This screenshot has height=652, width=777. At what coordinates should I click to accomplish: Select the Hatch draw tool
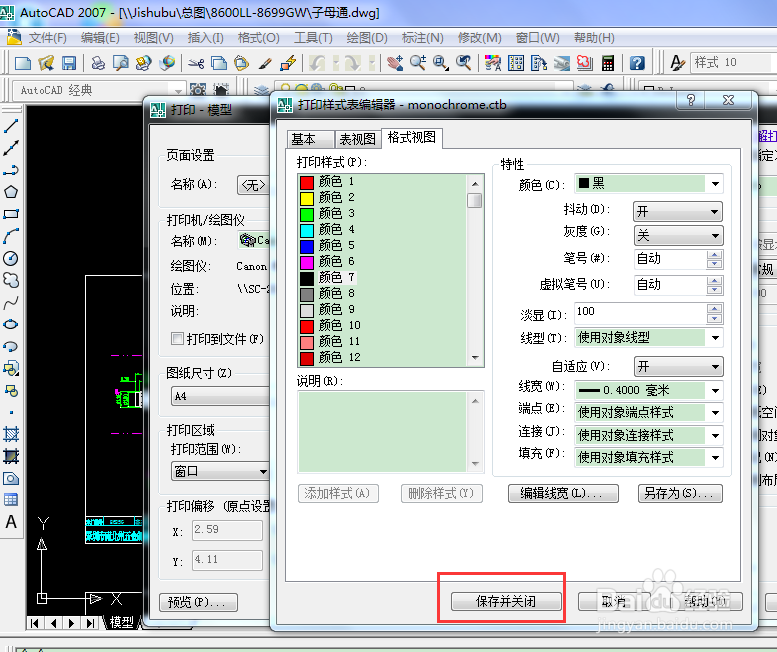click(11, 434)
